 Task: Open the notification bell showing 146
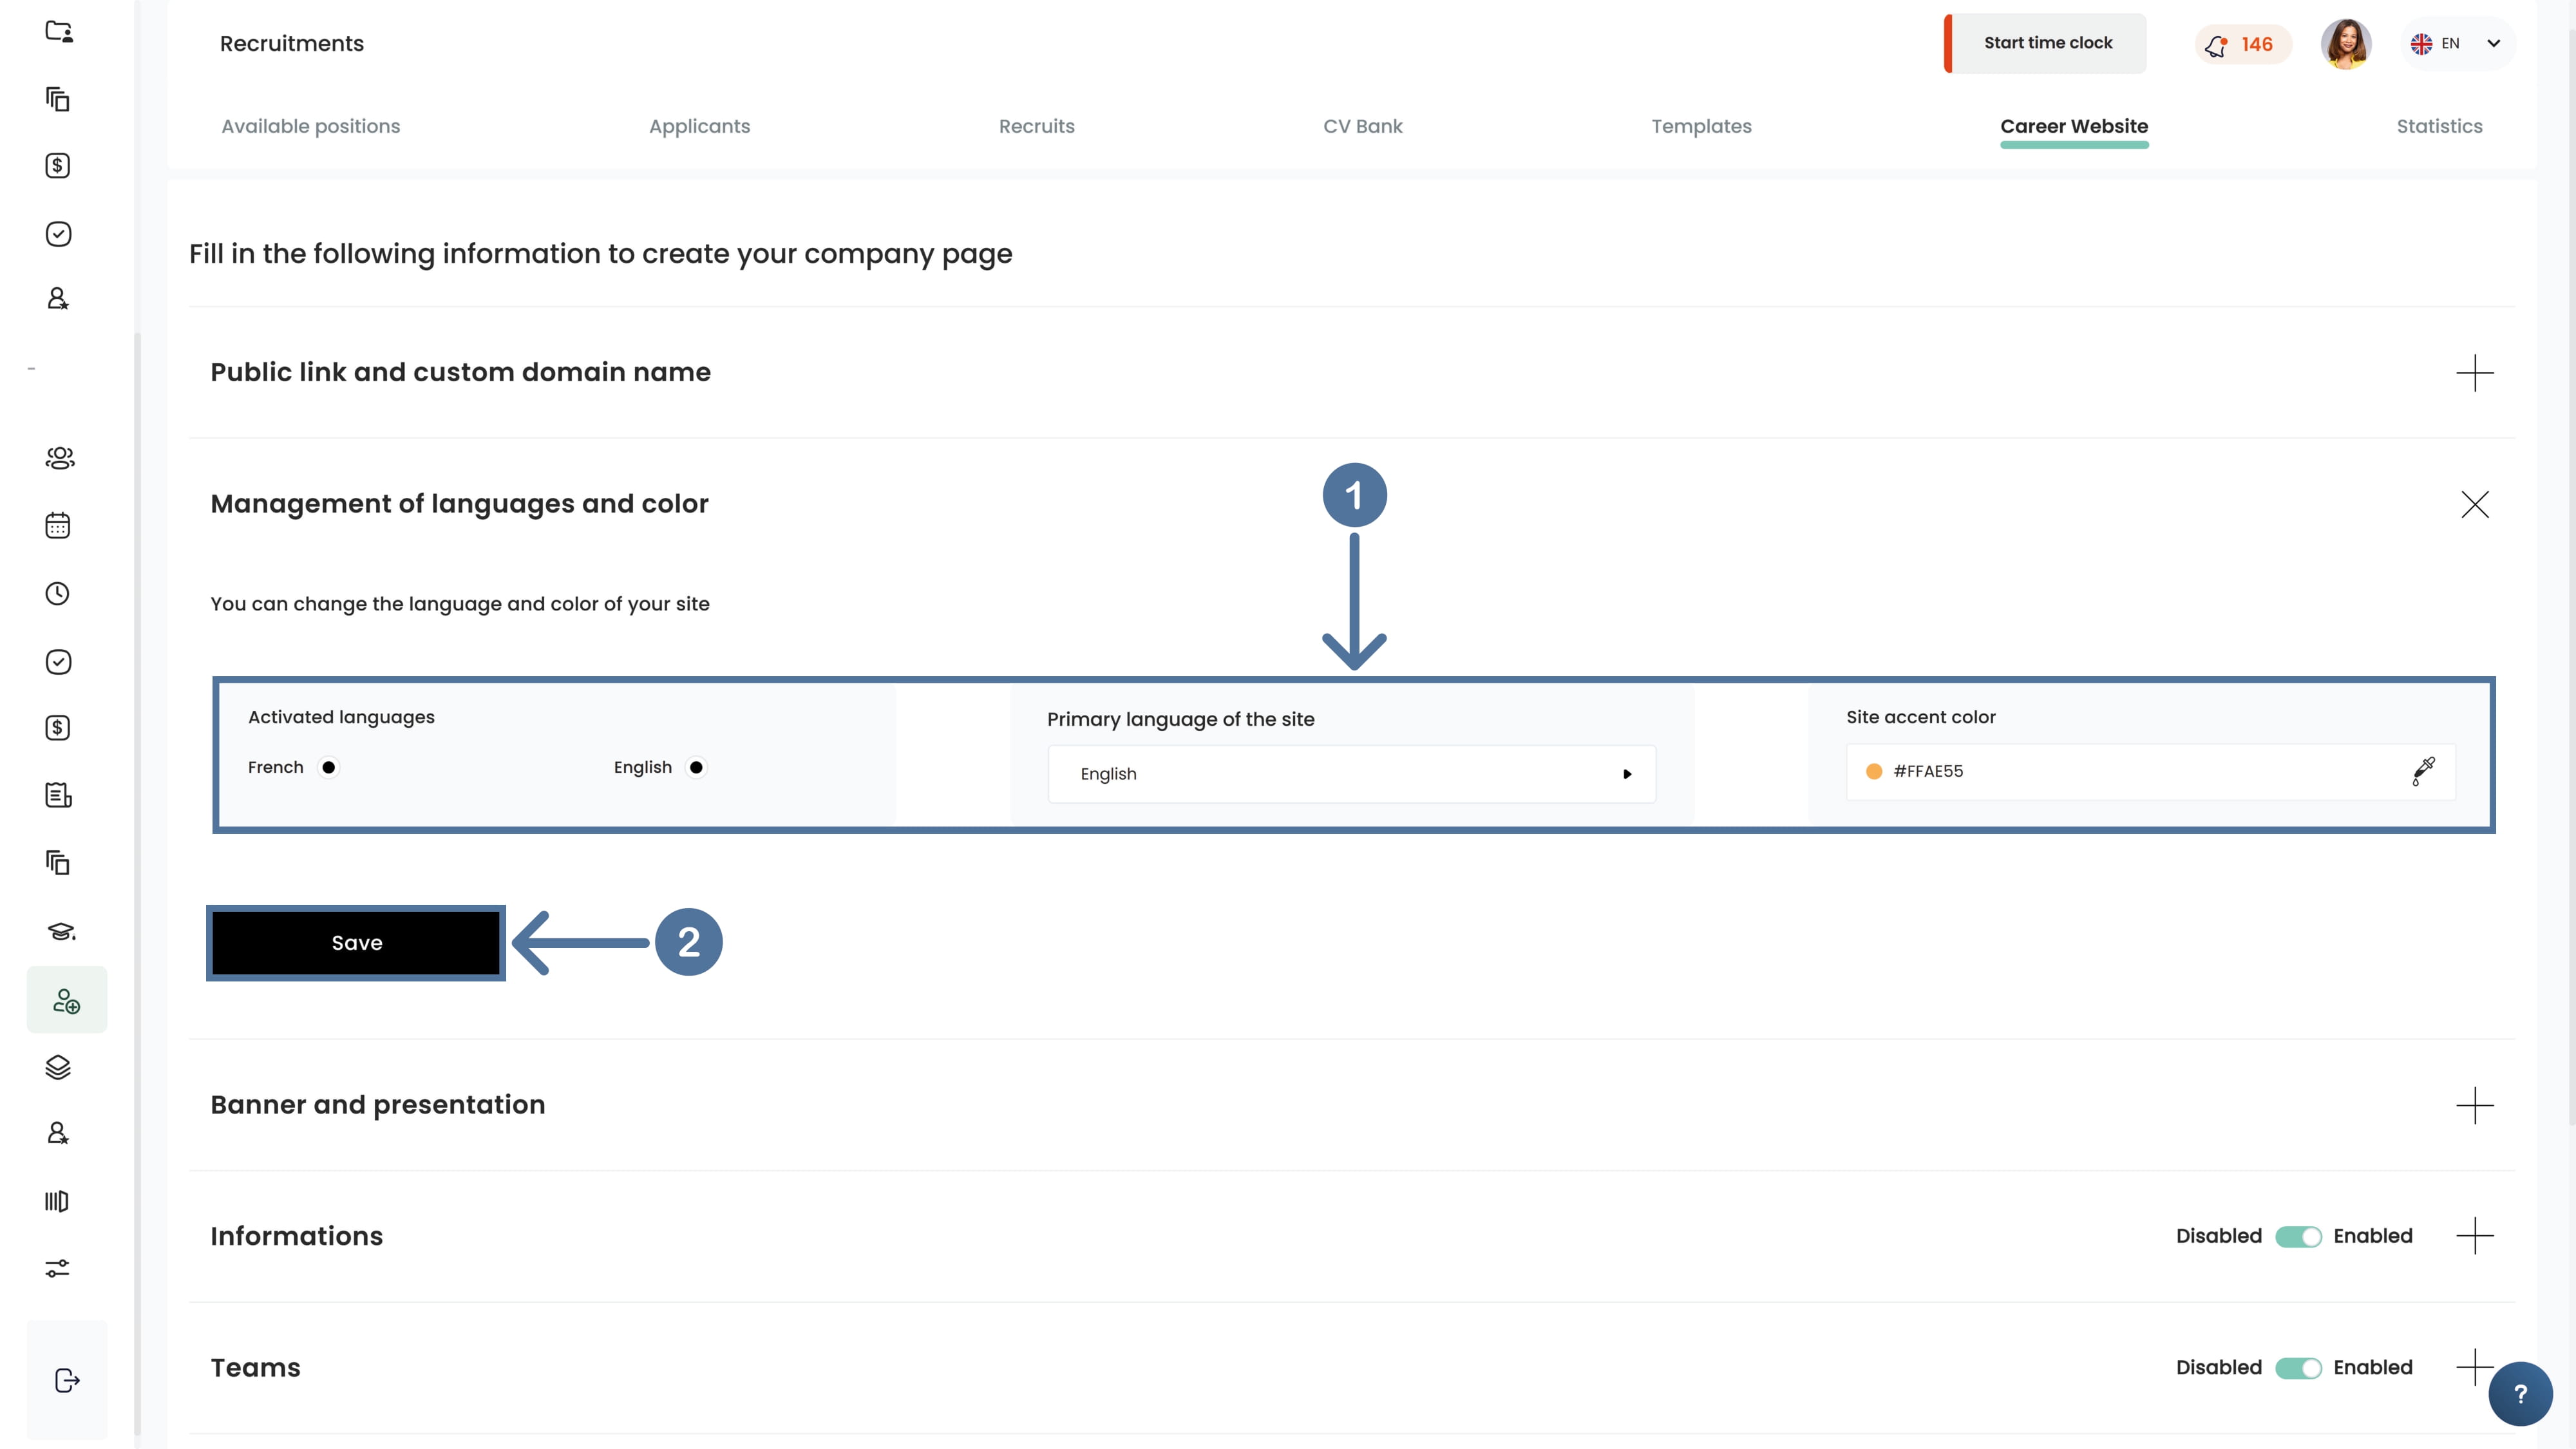pos(2243,44)
